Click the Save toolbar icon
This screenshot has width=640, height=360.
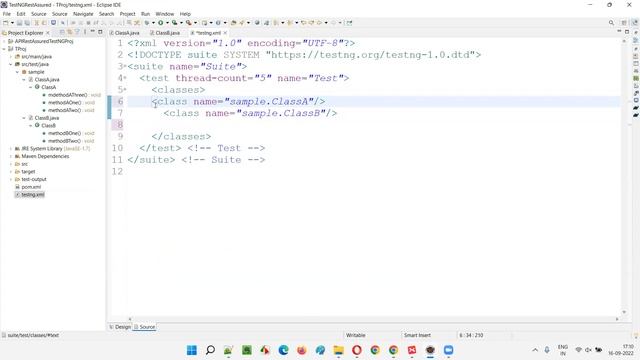click(19, 23)
